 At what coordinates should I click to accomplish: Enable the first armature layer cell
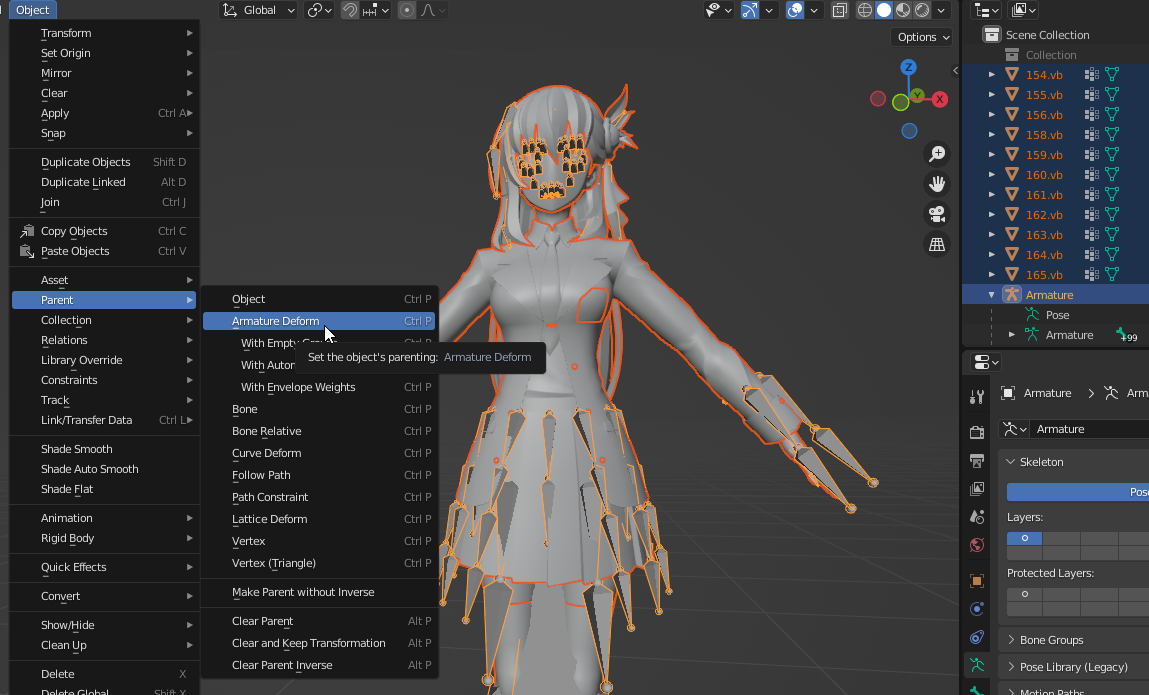(x=1024, y=538)
